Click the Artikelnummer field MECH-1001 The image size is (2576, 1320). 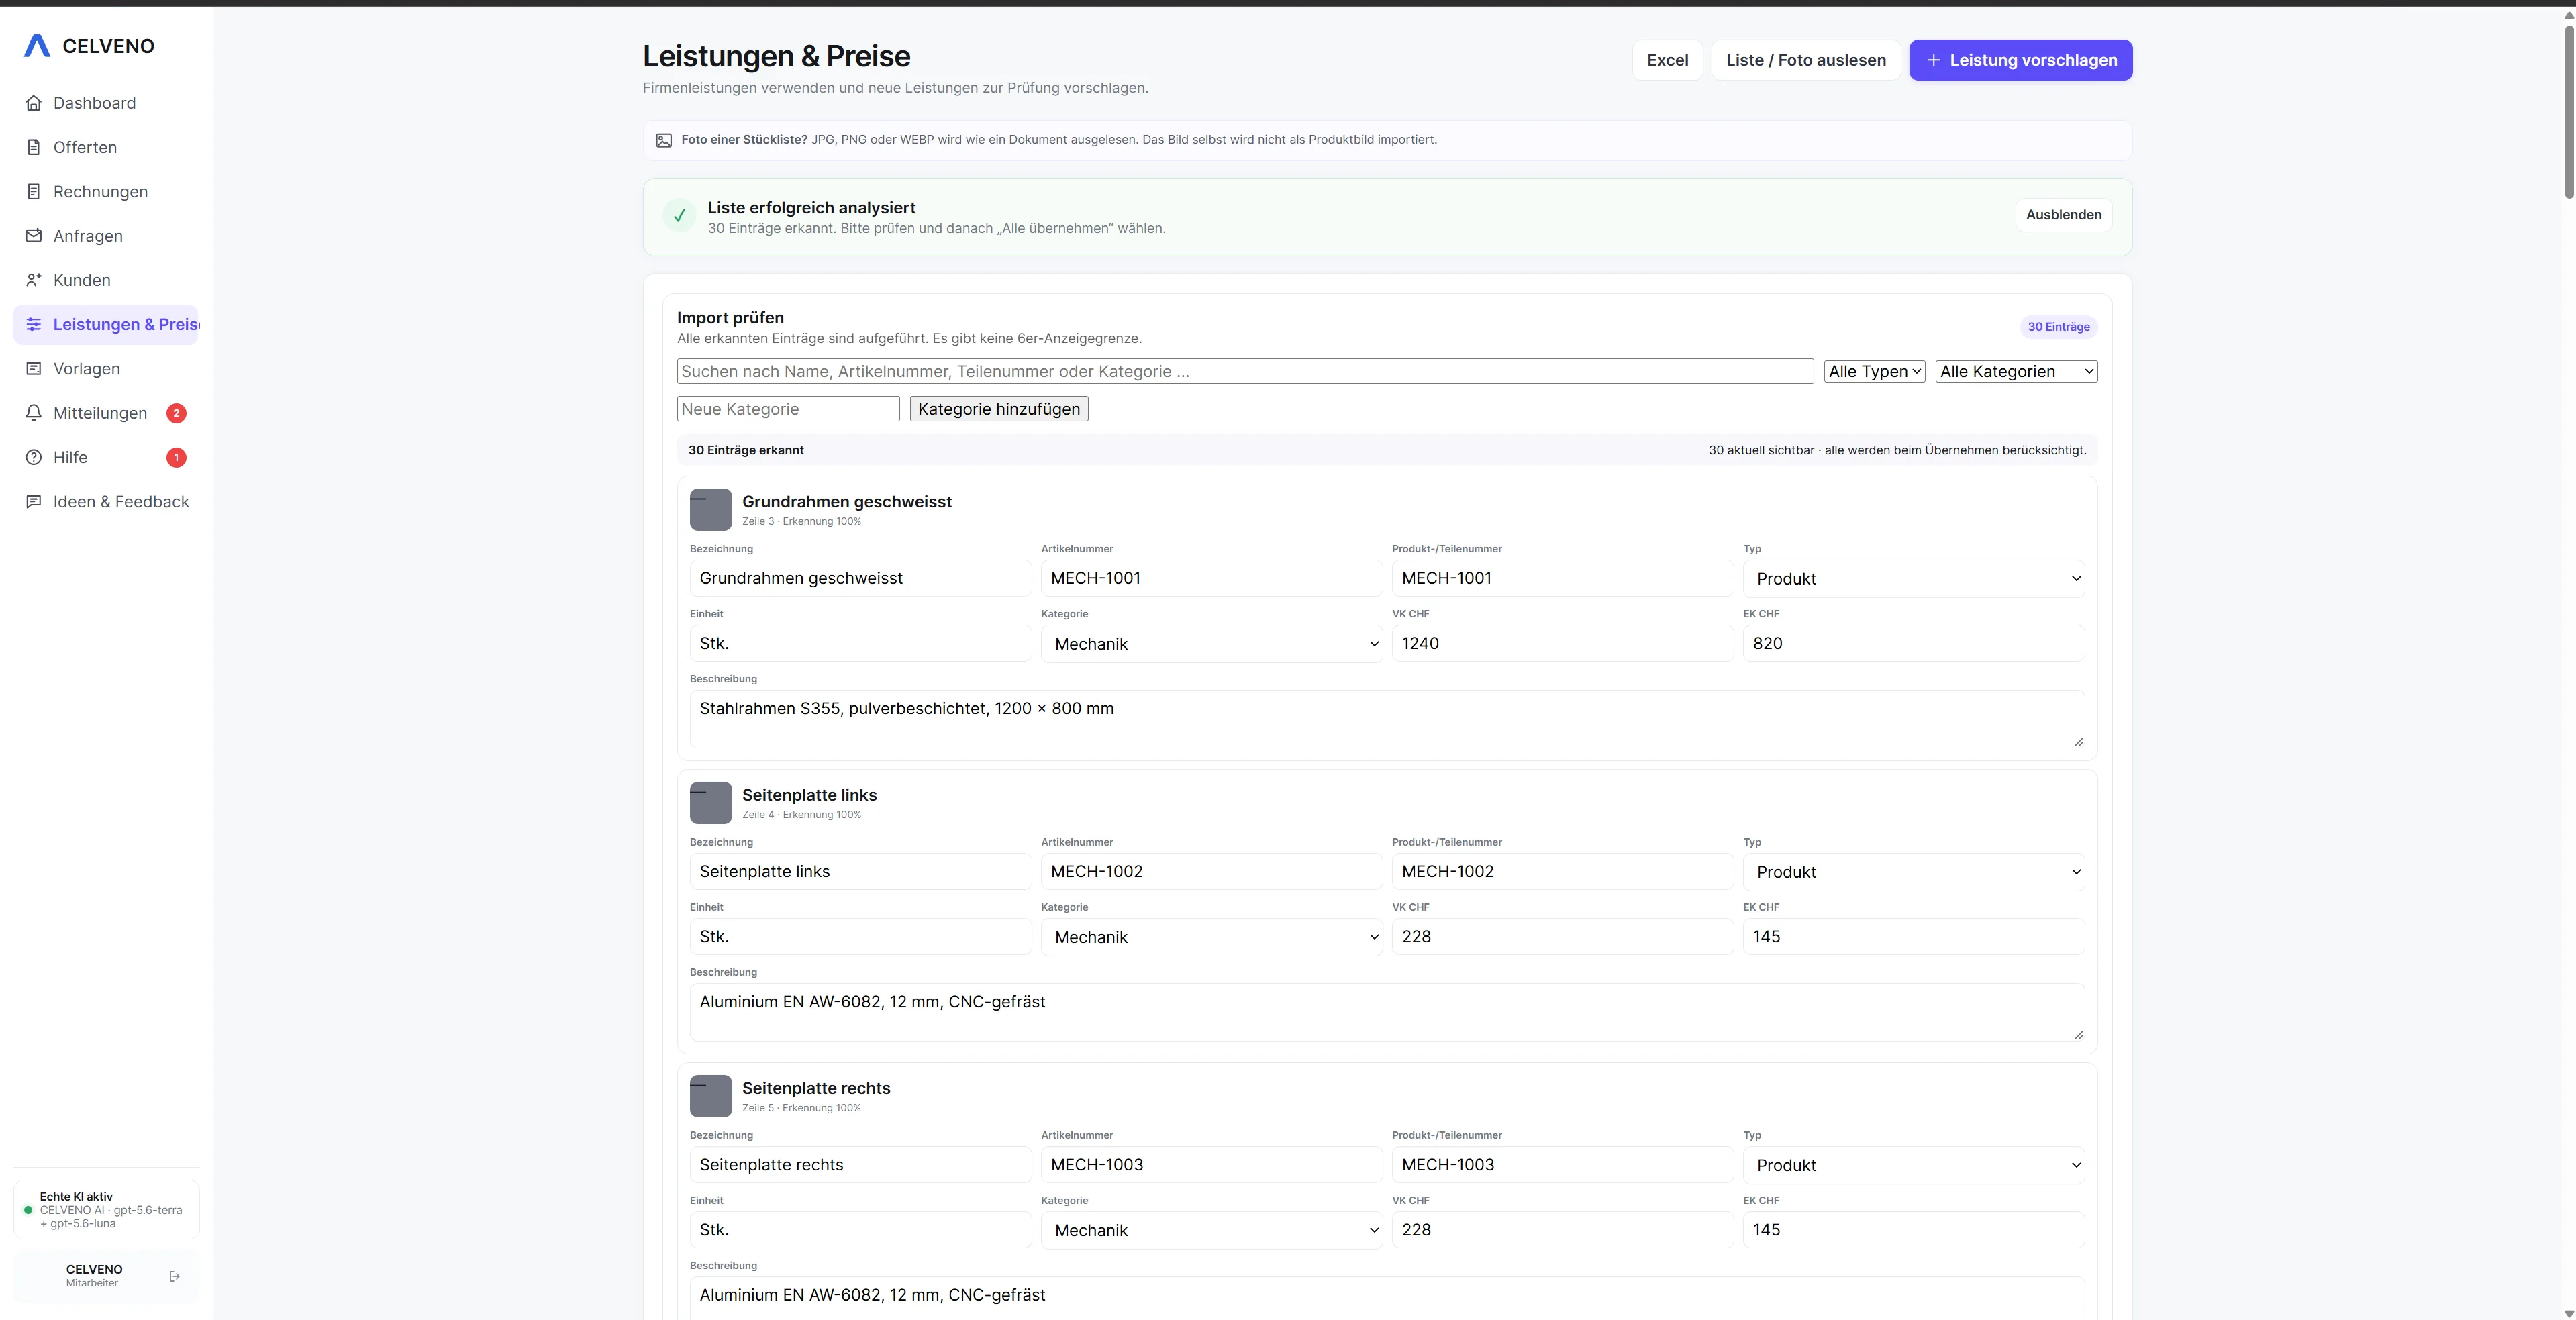(1211, 578)
